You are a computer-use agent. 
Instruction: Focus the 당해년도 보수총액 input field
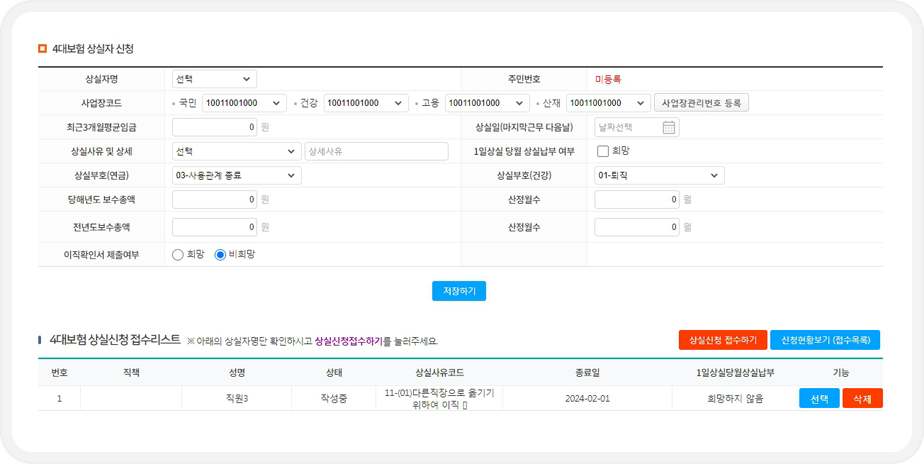[214, 200]
